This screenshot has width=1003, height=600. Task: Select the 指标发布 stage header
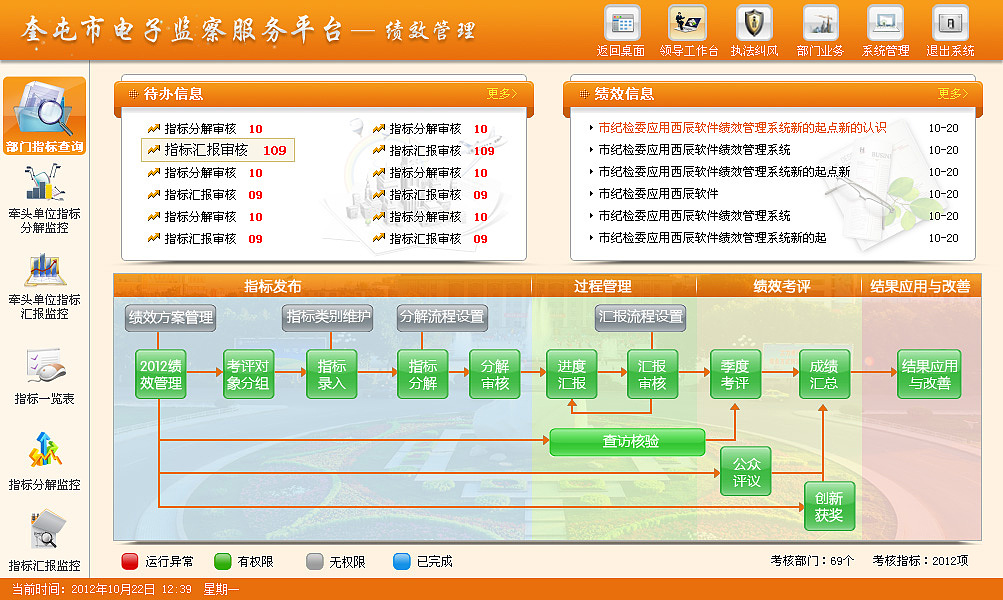click(272, 286)
